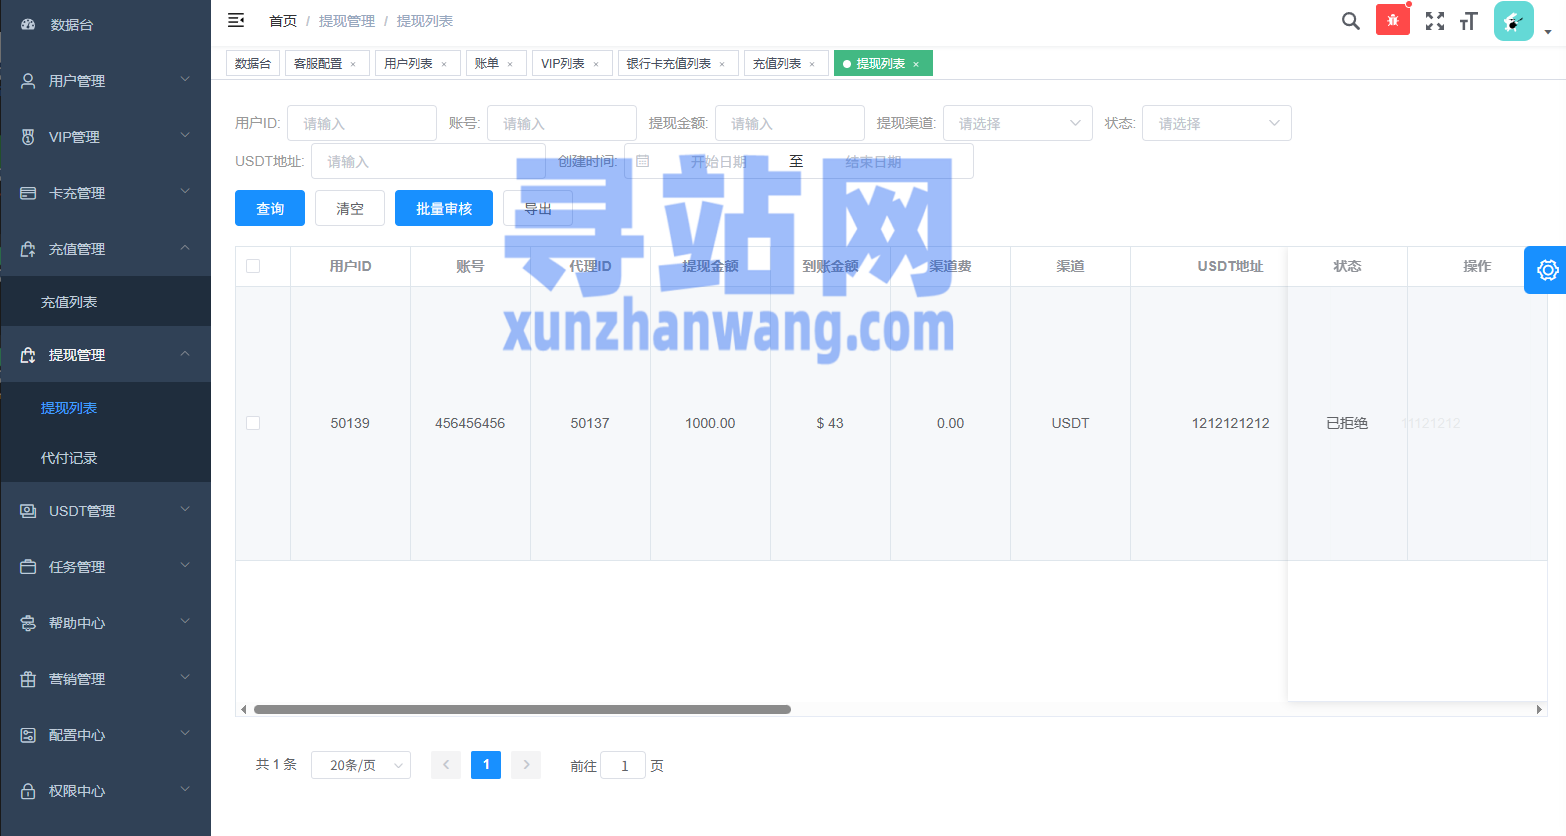The image size is (1566, 836).
Task: Check the select-all checkbox in table header
Action: tap(253, 266)
